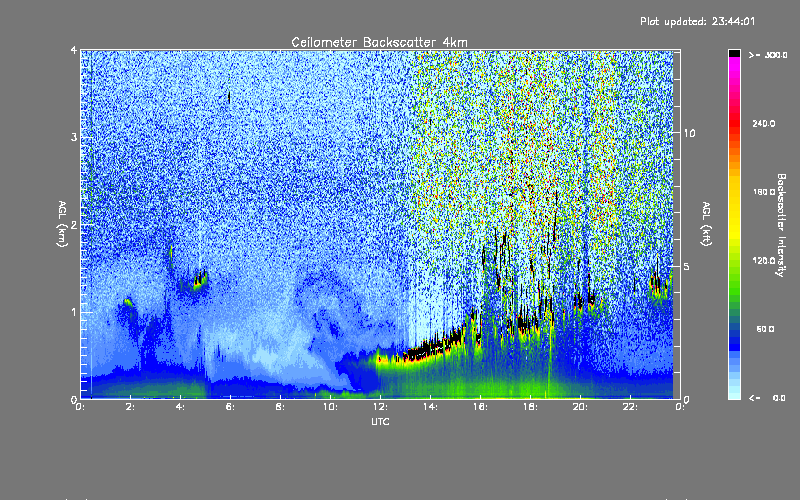Click the 'AGL (kft)' right axis label
Screen dimensions: 800x500
click(x=706, y=224)
